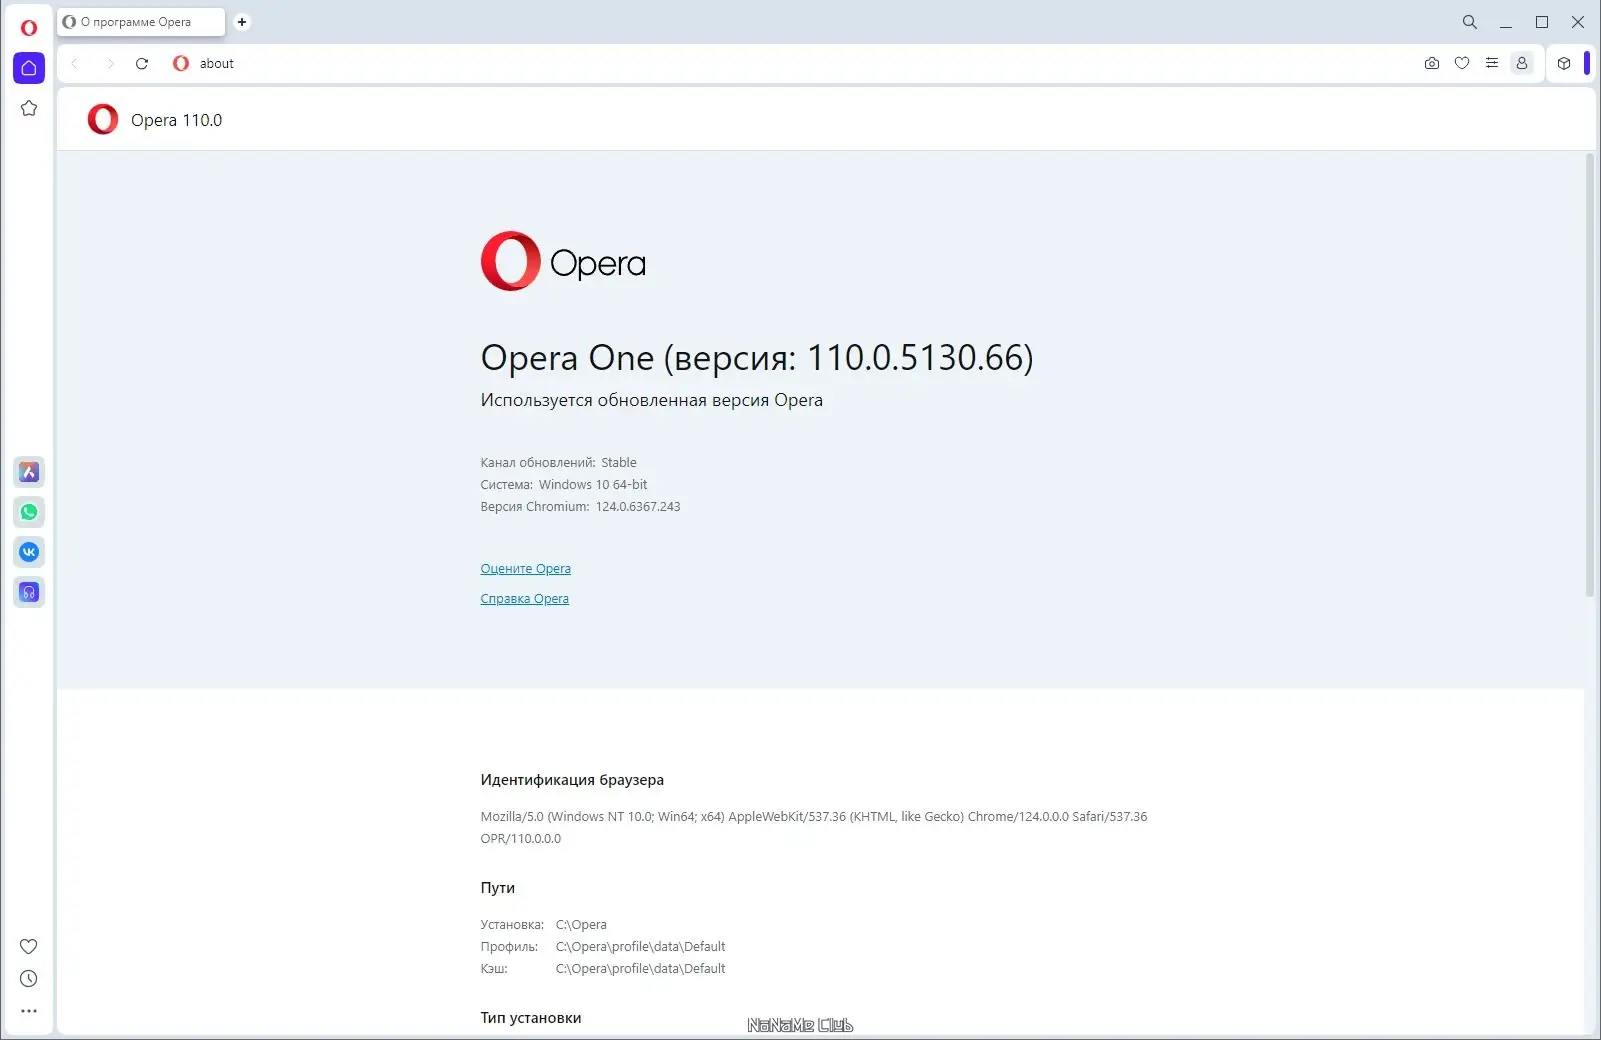Click the Opera site icon in address bar
The height and width of the screenshot is (1040, 1601).
tap(181, 63)
